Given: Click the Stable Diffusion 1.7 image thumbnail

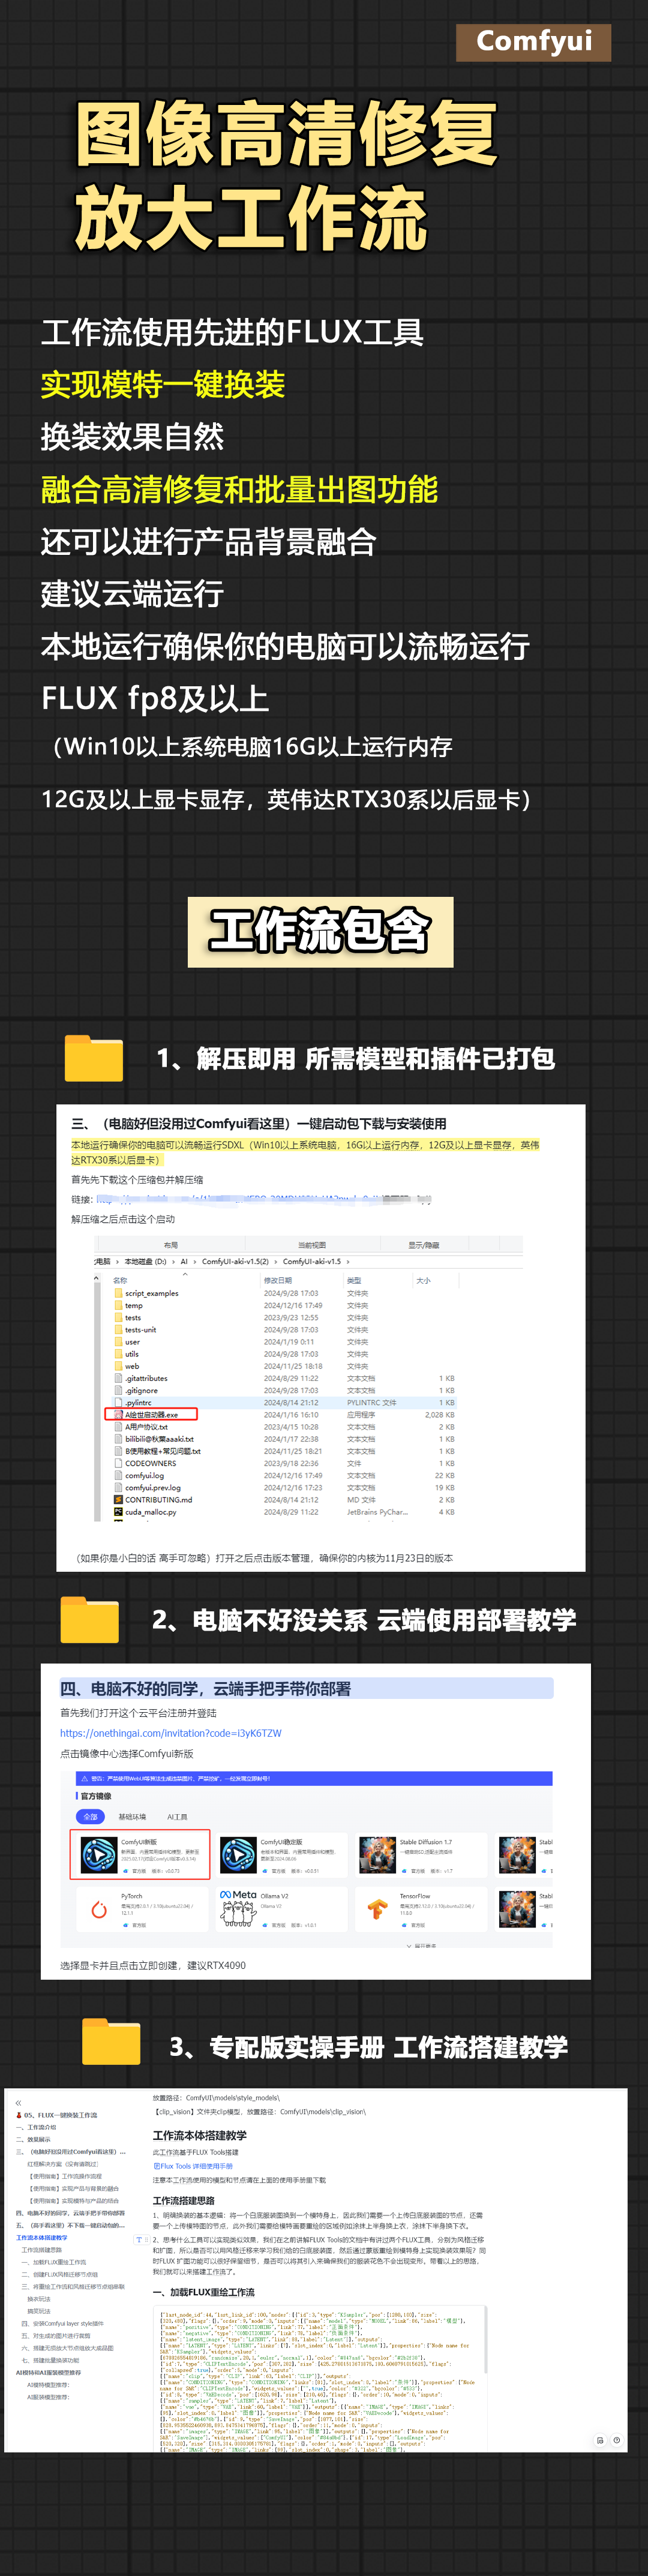Looking at the screenshot, I should point(377,1855).
